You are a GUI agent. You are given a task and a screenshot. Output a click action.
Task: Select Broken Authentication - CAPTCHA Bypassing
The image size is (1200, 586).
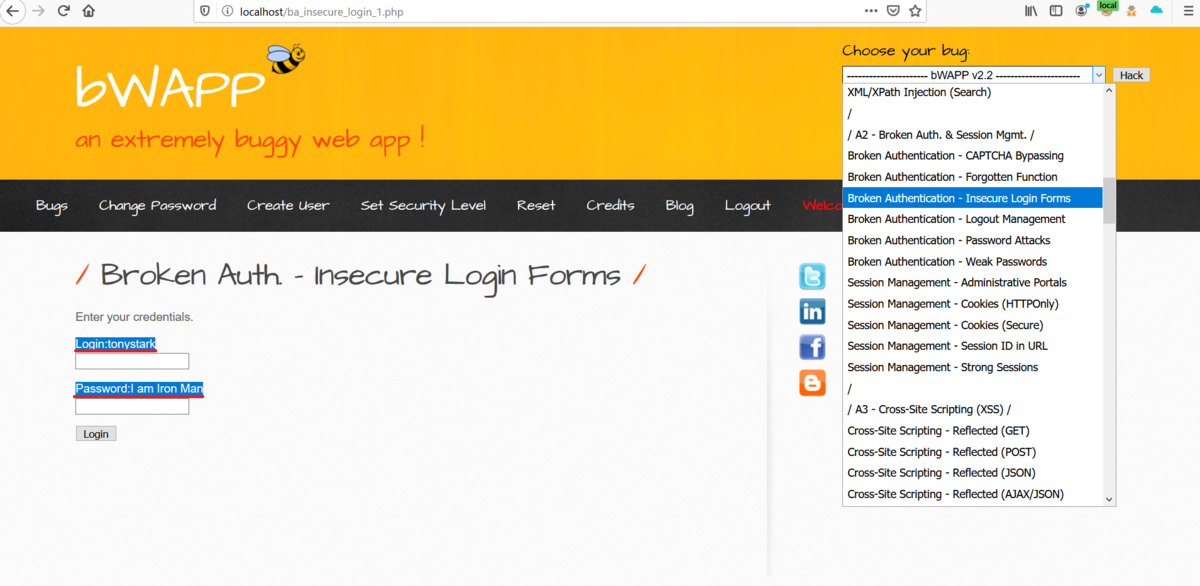click(x=973, y=156)
